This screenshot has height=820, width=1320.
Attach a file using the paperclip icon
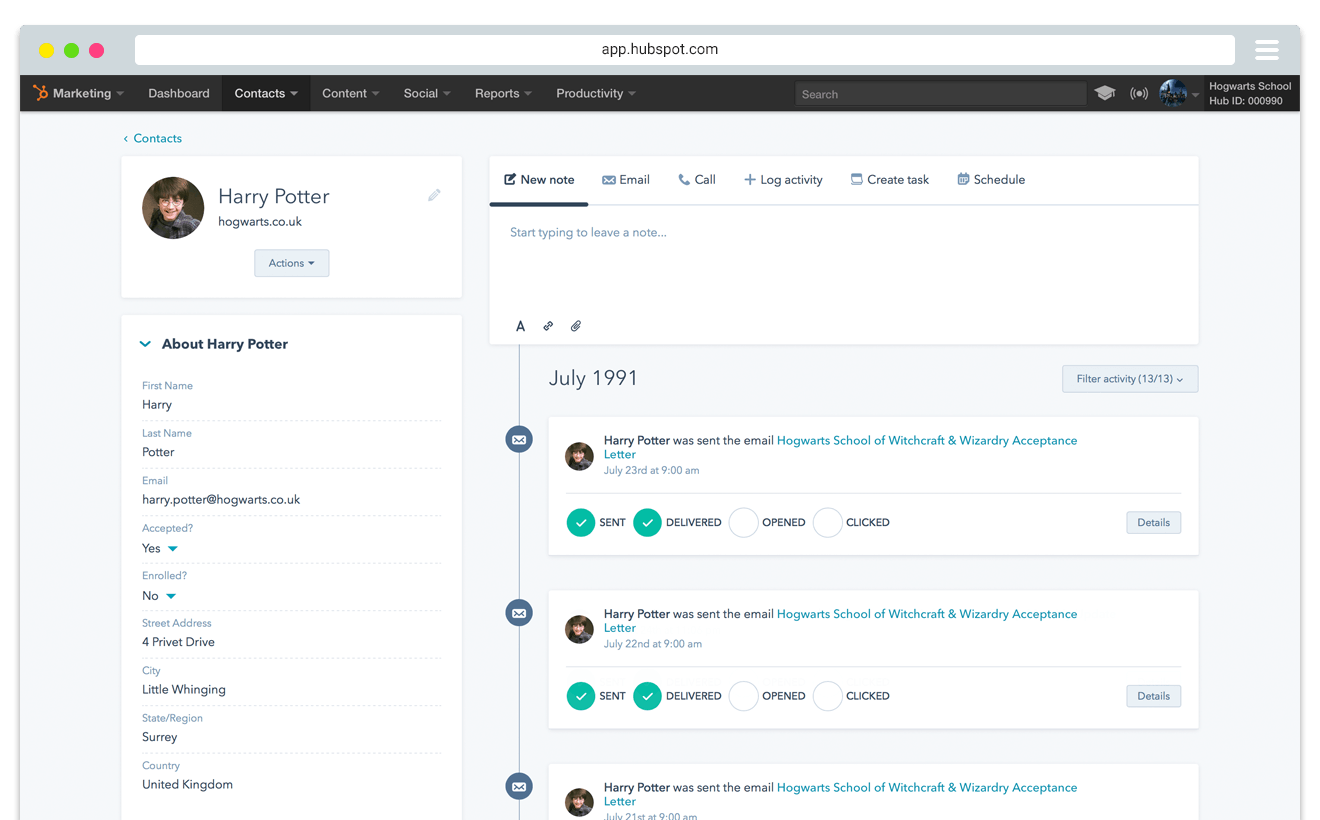pos(576,326)
